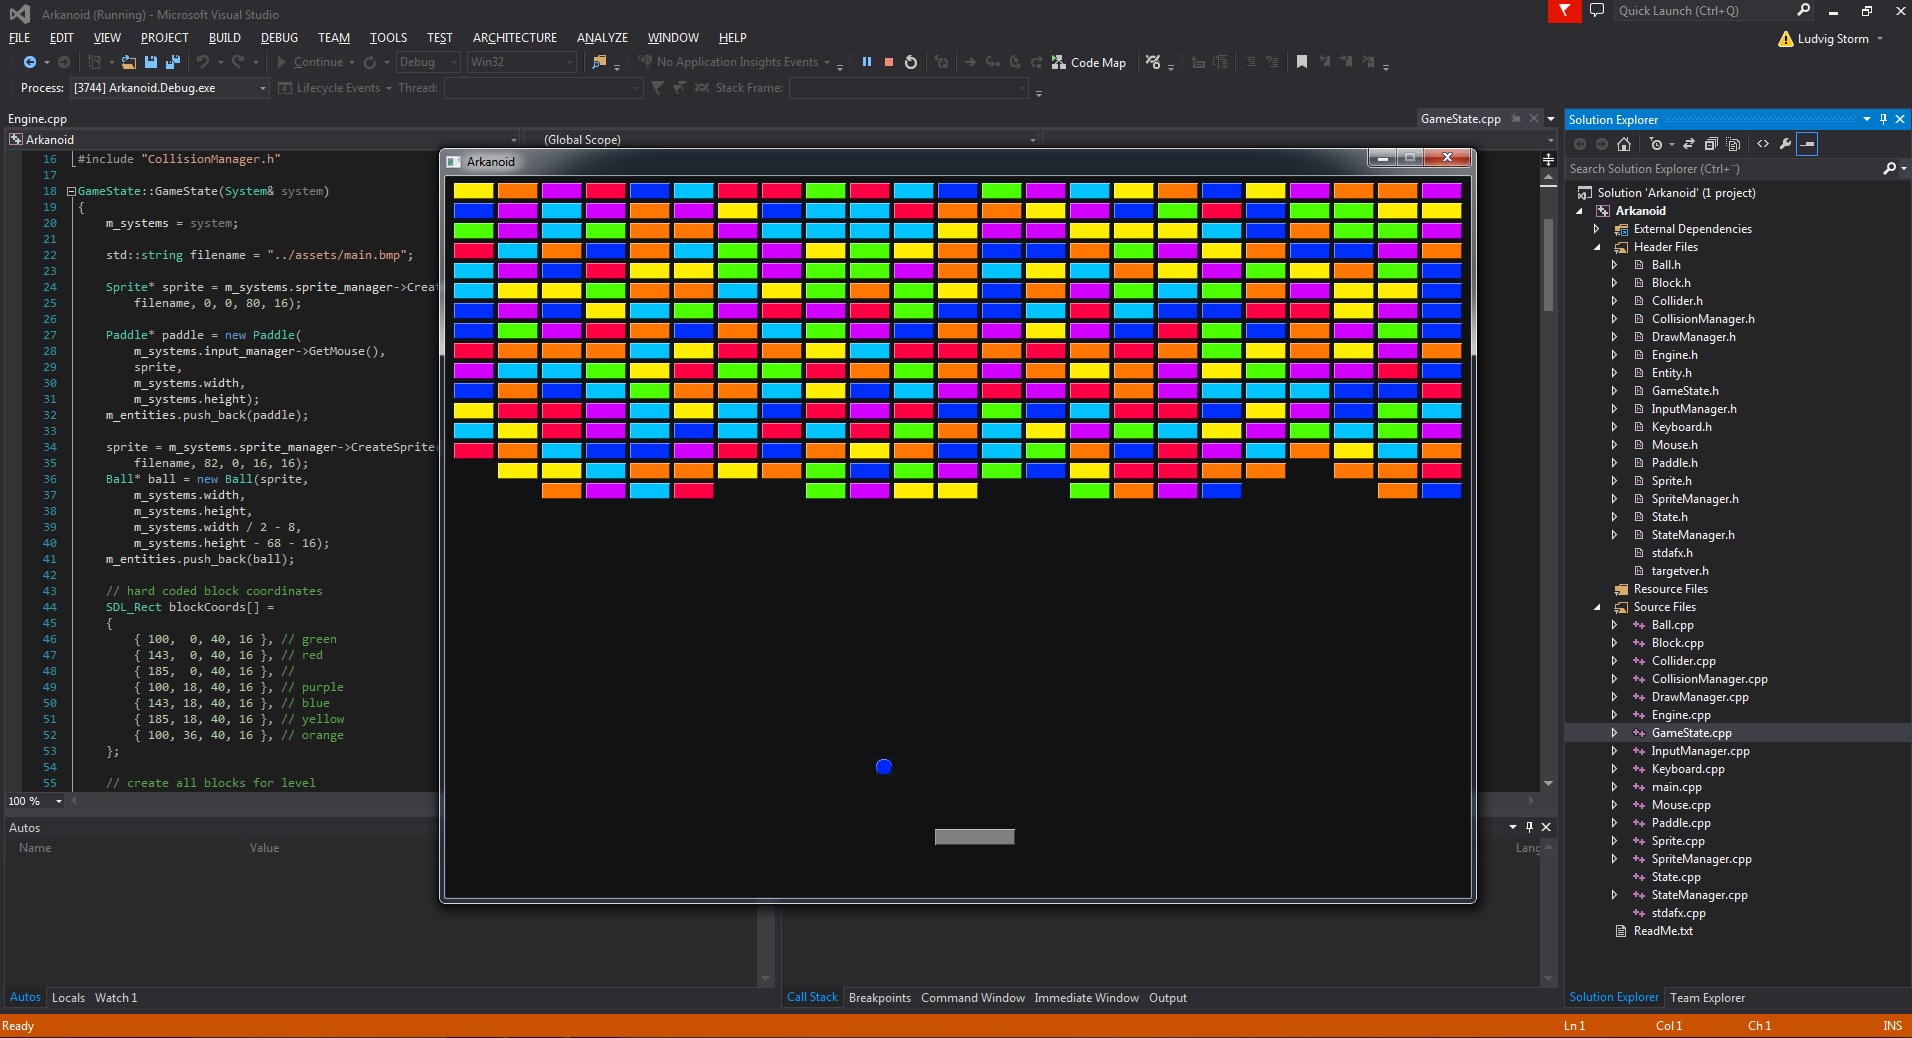Toggle bookmark with the bookmark icon
Screen dimensions: 1912x1038
tap(1301, 62)
